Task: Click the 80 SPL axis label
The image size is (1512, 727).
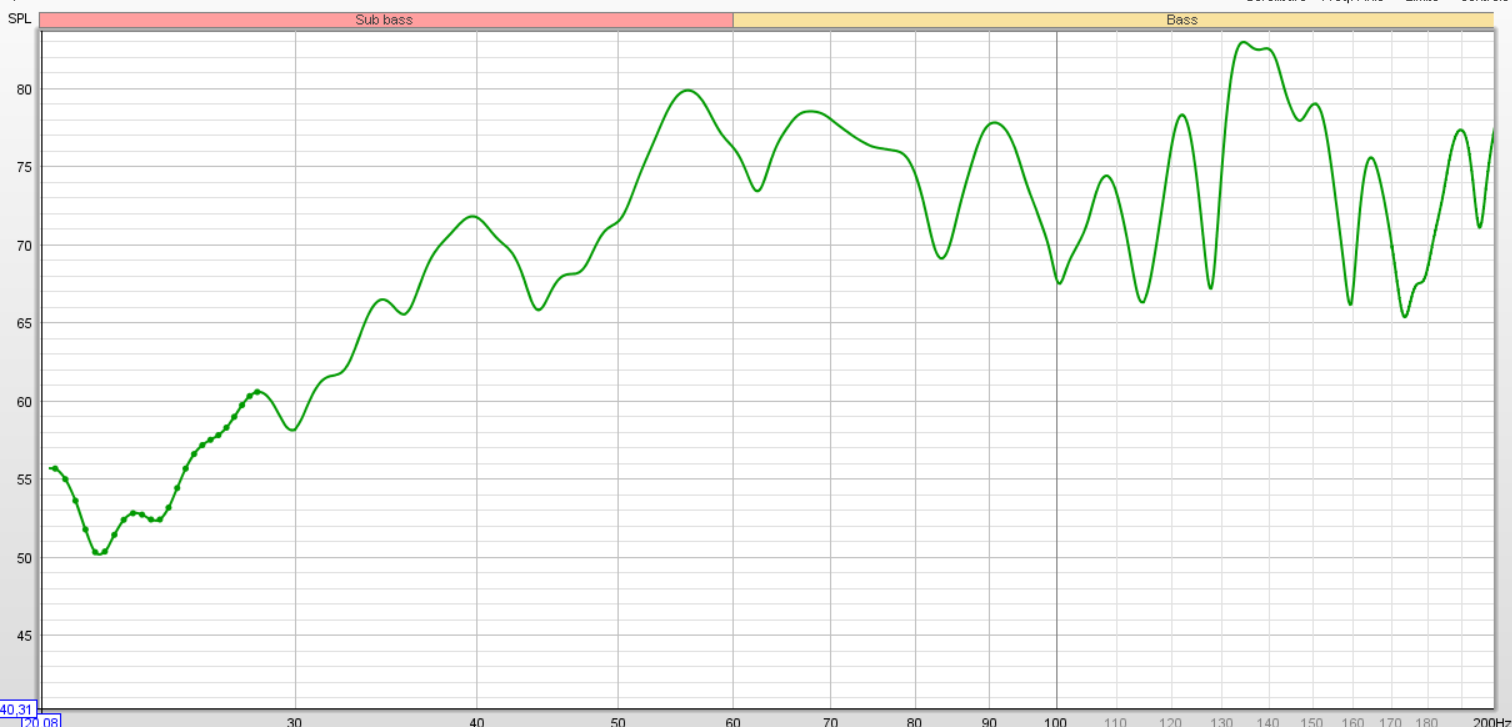Action: (x=25, y=89)
